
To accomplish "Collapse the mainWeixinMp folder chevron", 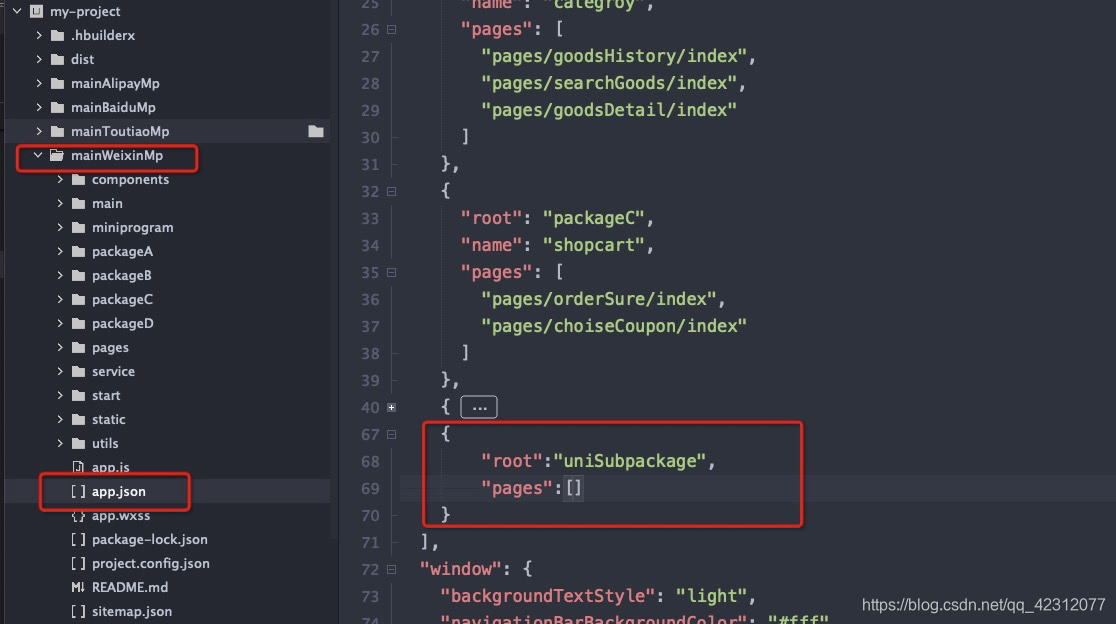I will (x=38, y=155).
